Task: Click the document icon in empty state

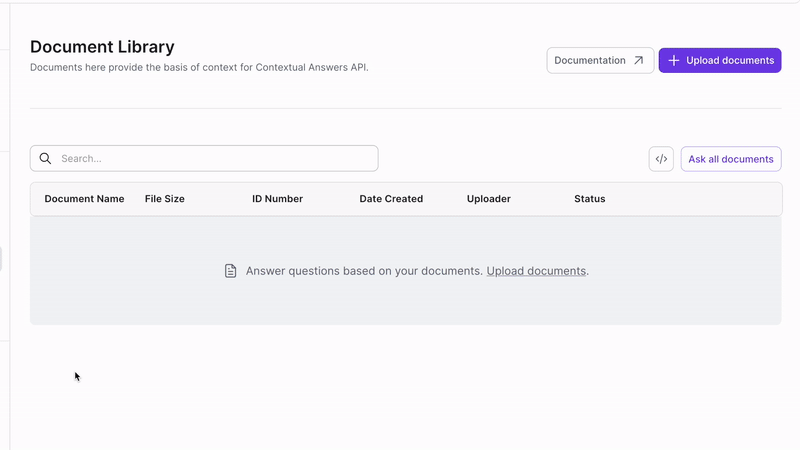Action: (x=231, y=271)
